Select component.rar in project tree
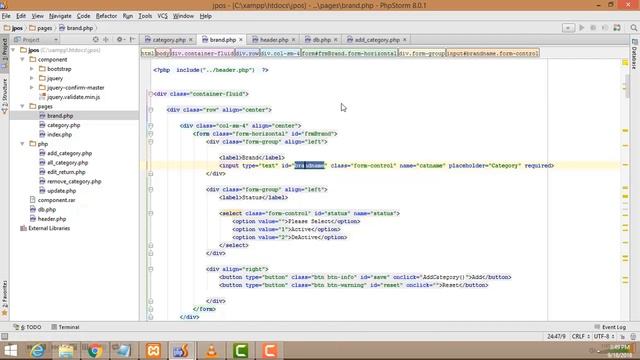The image size is (640, 360). [x=56, y=200]
